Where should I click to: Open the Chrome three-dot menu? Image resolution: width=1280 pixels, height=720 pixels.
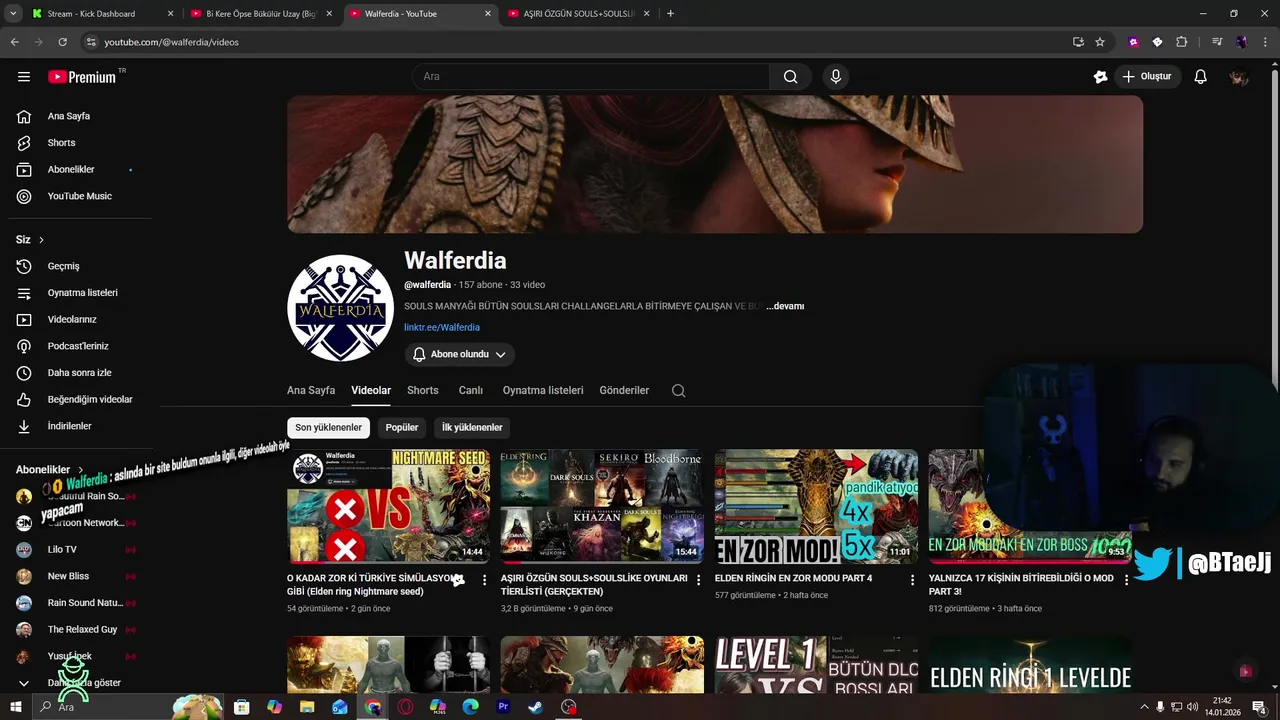click(1266, 42)
